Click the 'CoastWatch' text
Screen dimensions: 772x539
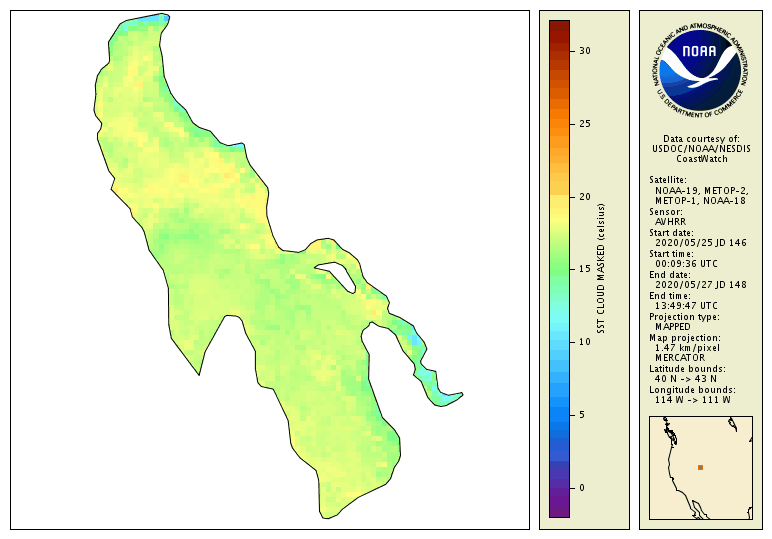coord(701,159)
